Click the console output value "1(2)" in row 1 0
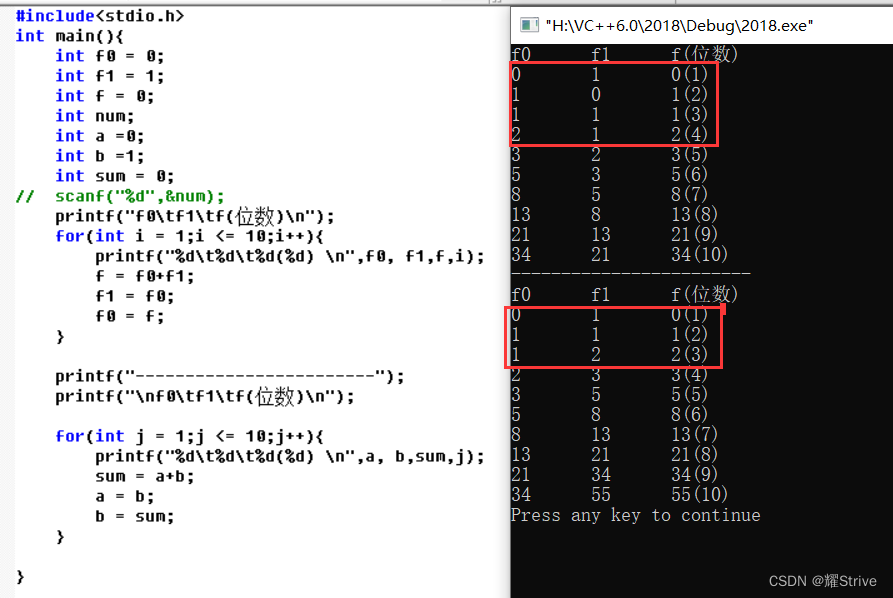This screenshot has height=598, width=893. pos(689,94)
